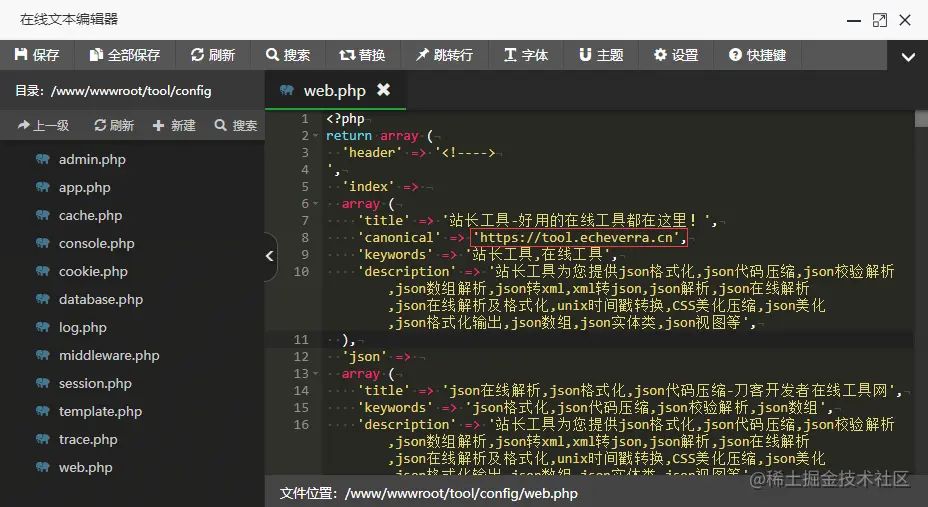Open the 快捷键 shortcuts help
The height and width of the screenshot is (507, 928).
coord(757,55)
